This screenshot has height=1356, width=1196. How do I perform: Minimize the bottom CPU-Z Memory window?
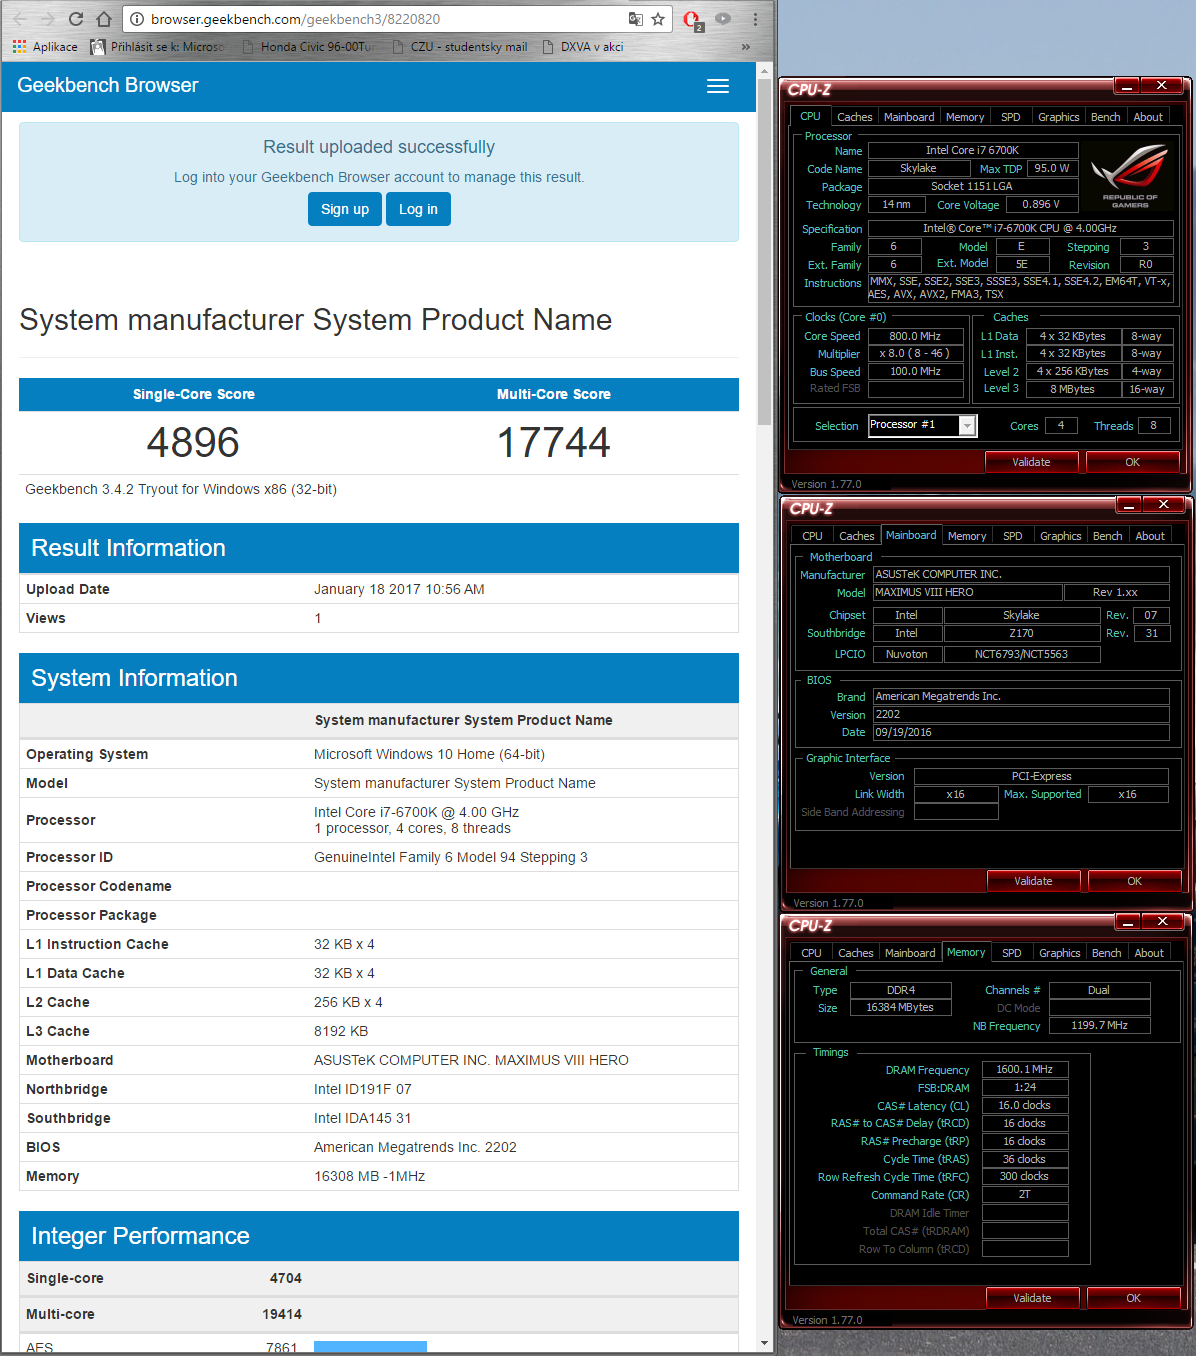[1127, 922]
